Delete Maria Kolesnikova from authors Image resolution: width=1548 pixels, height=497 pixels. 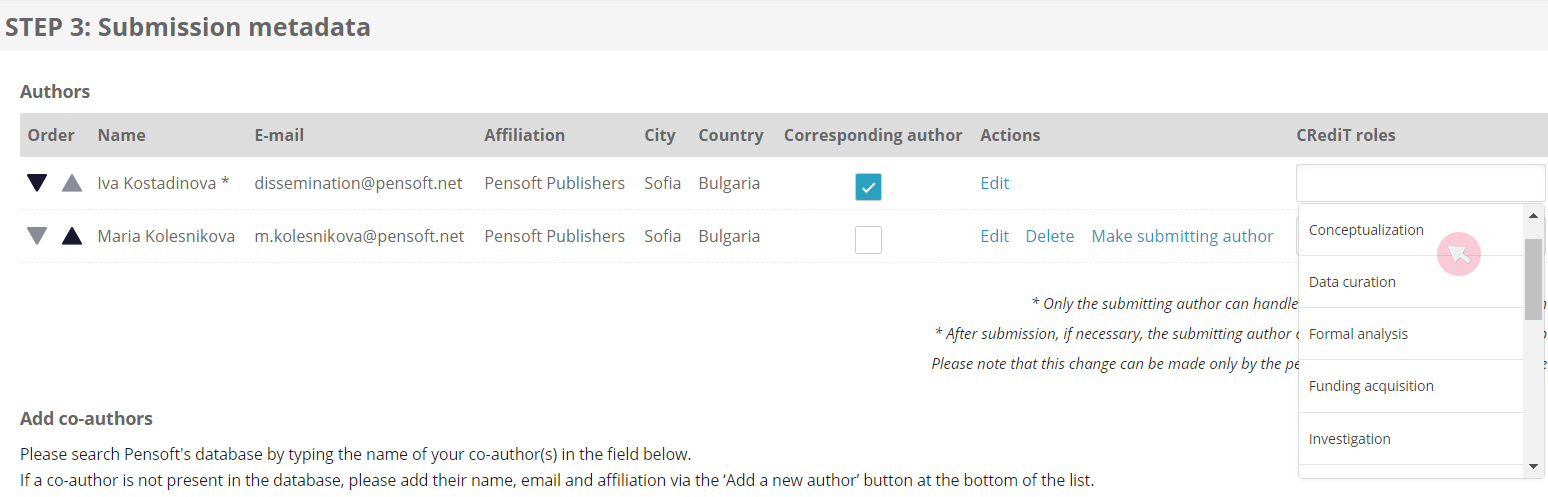pos(1049,236)
